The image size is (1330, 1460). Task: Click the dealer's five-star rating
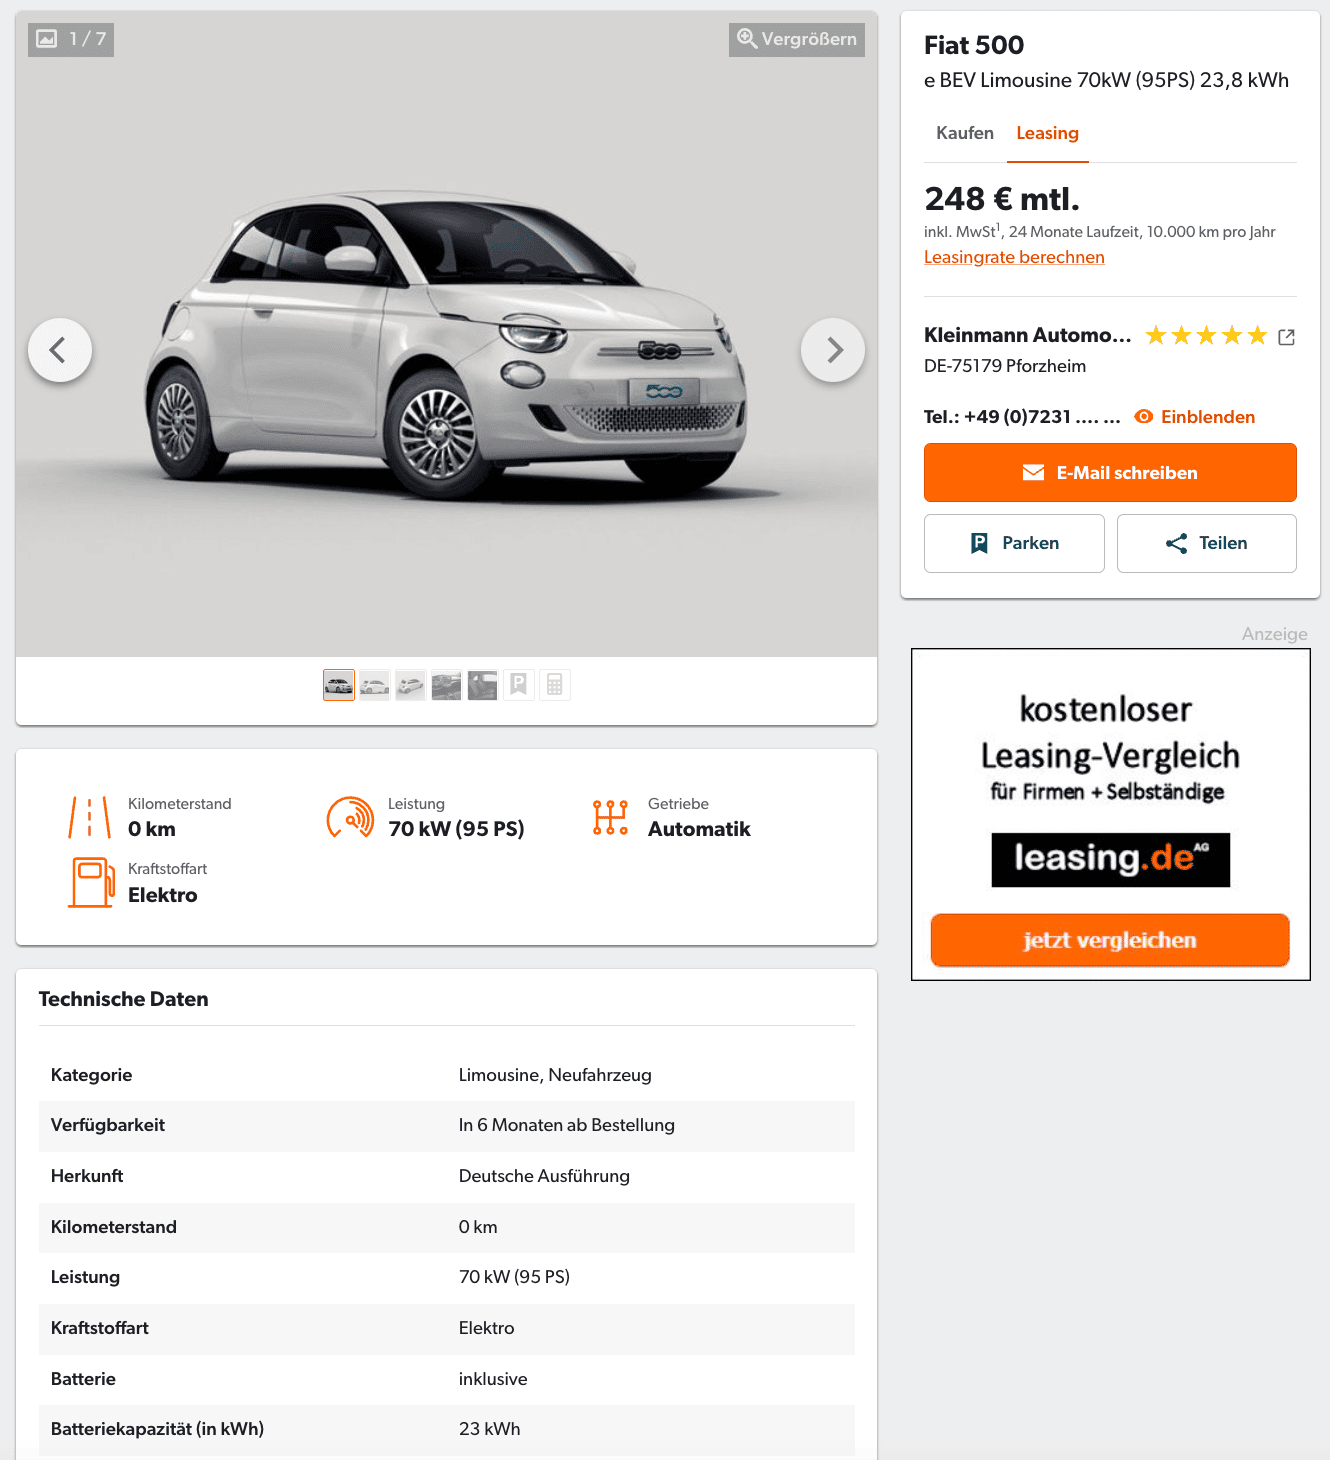pos(1206,336)
